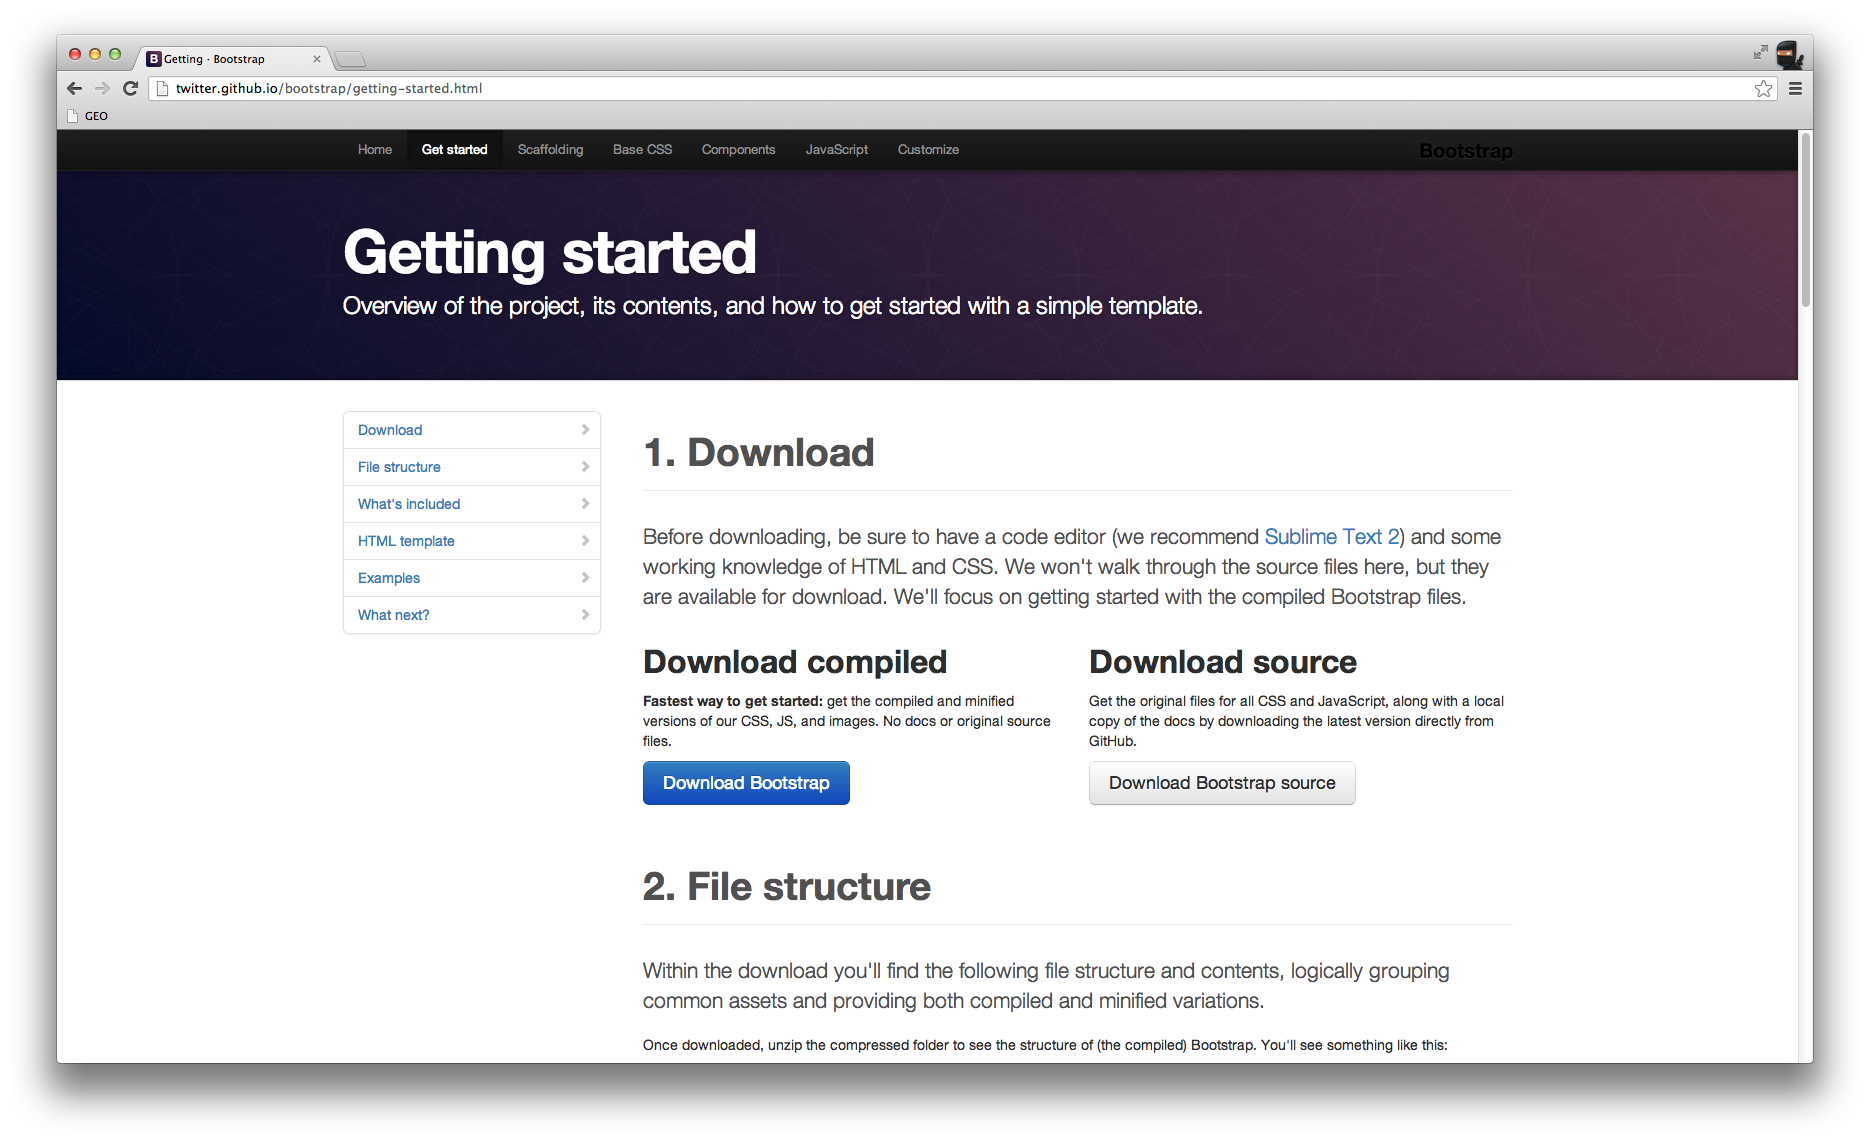Click the blue Download Bootstrap button
Screen dimensions: 1870x1142
coord(746,783)
